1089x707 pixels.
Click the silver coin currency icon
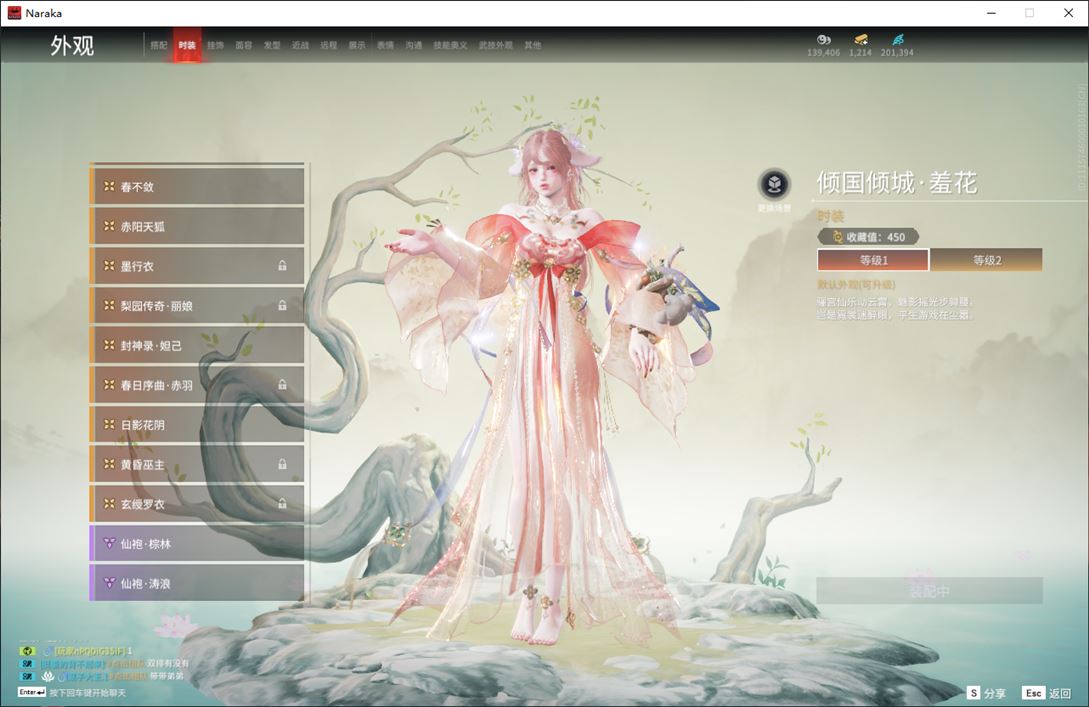click(x=824, y=40)
